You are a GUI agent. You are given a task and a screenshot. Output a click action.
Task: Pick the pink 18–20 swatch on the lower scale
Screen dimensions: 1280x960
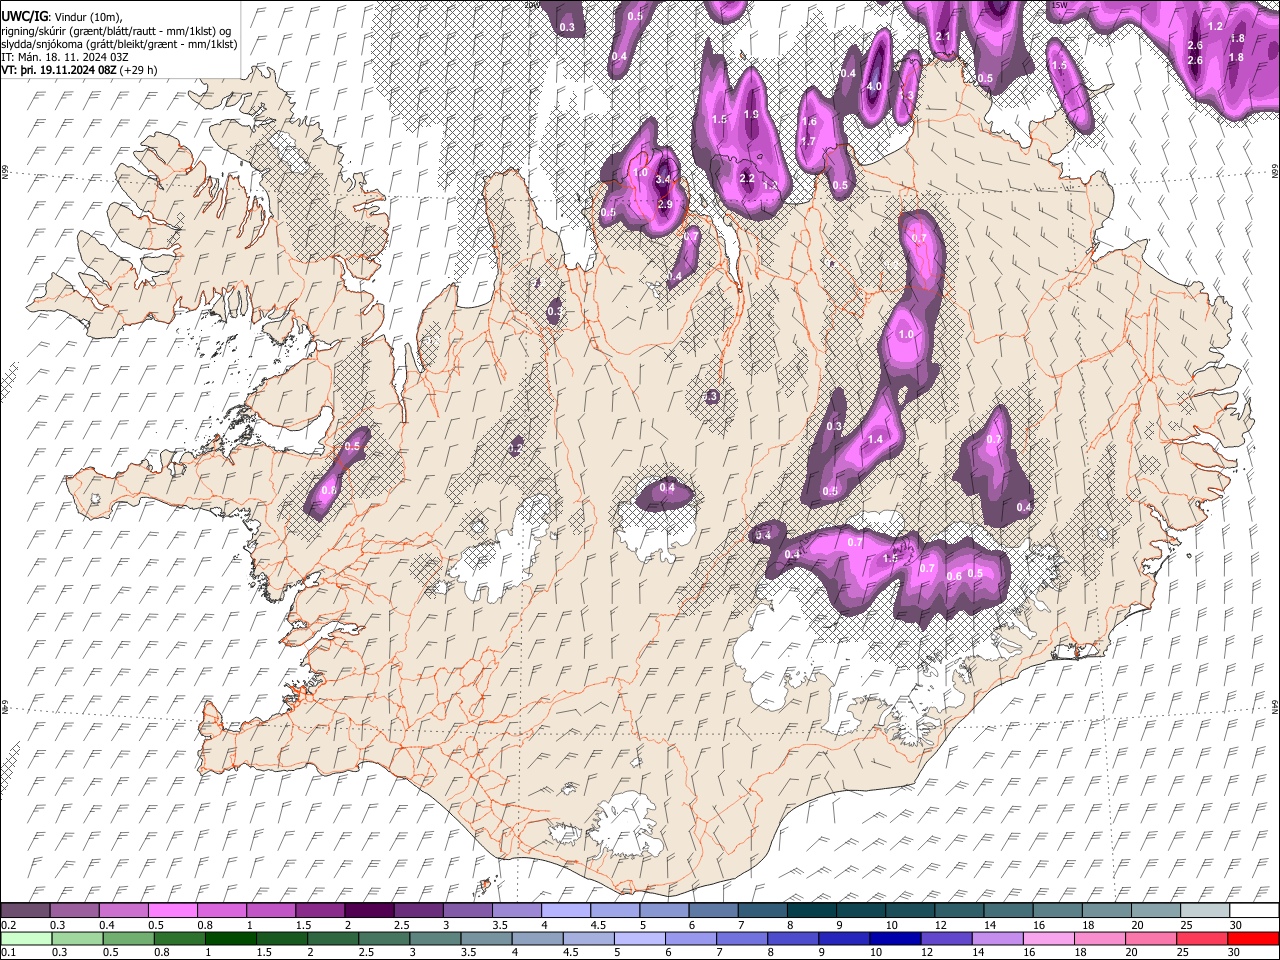coord(1099,938)
